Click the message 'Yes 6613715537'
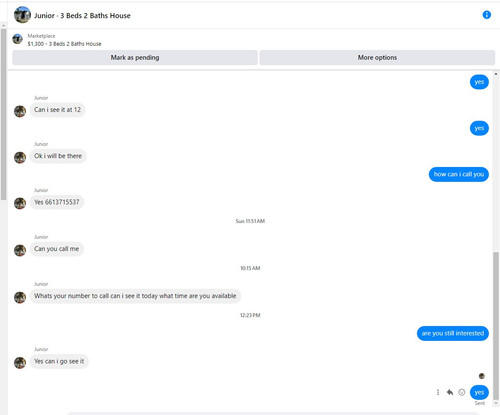This screenshot has height=415, width=500. (57, 202)
